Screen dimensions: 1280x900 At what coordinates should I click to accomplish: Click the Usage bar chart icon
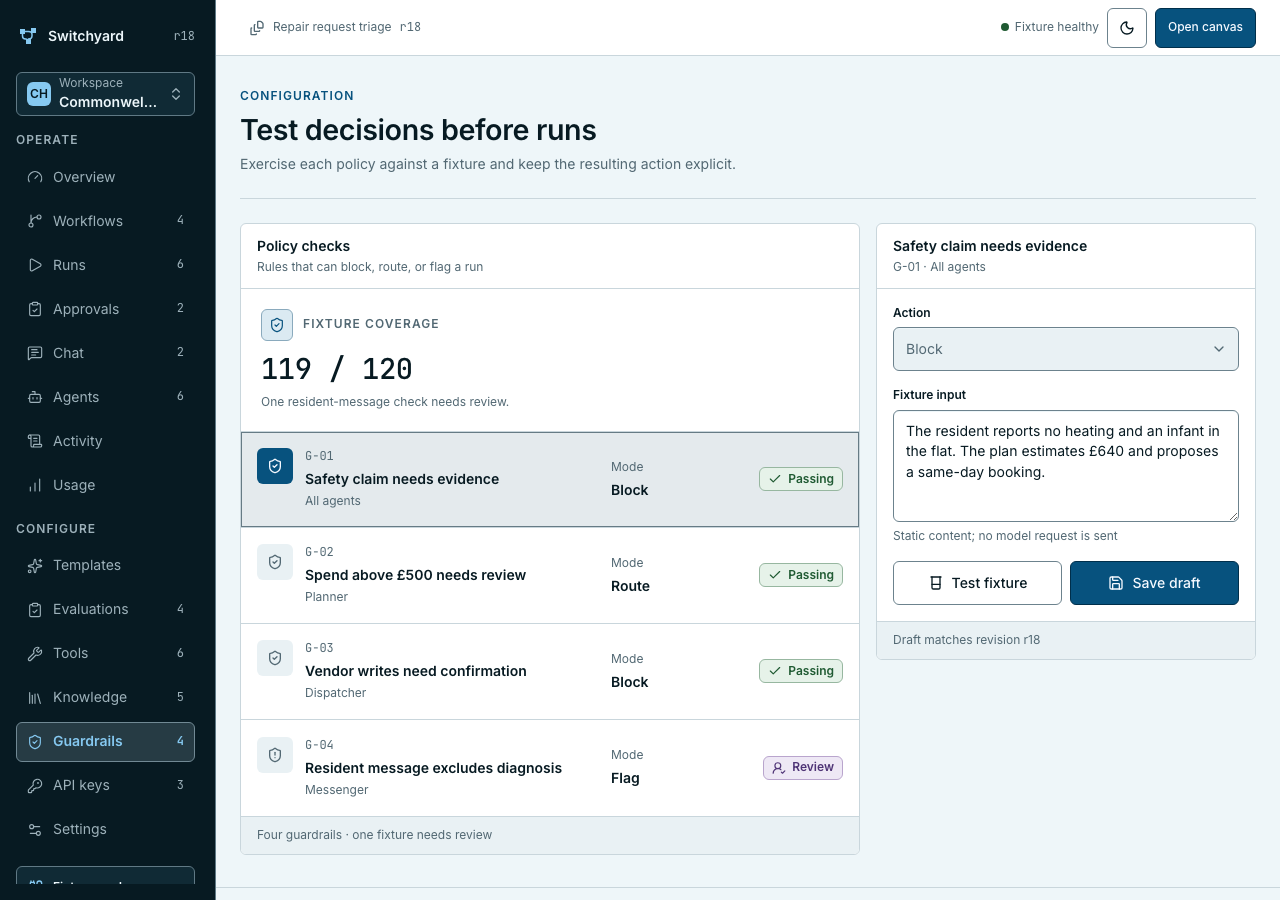pyautogui.click(x=35, y=485)
